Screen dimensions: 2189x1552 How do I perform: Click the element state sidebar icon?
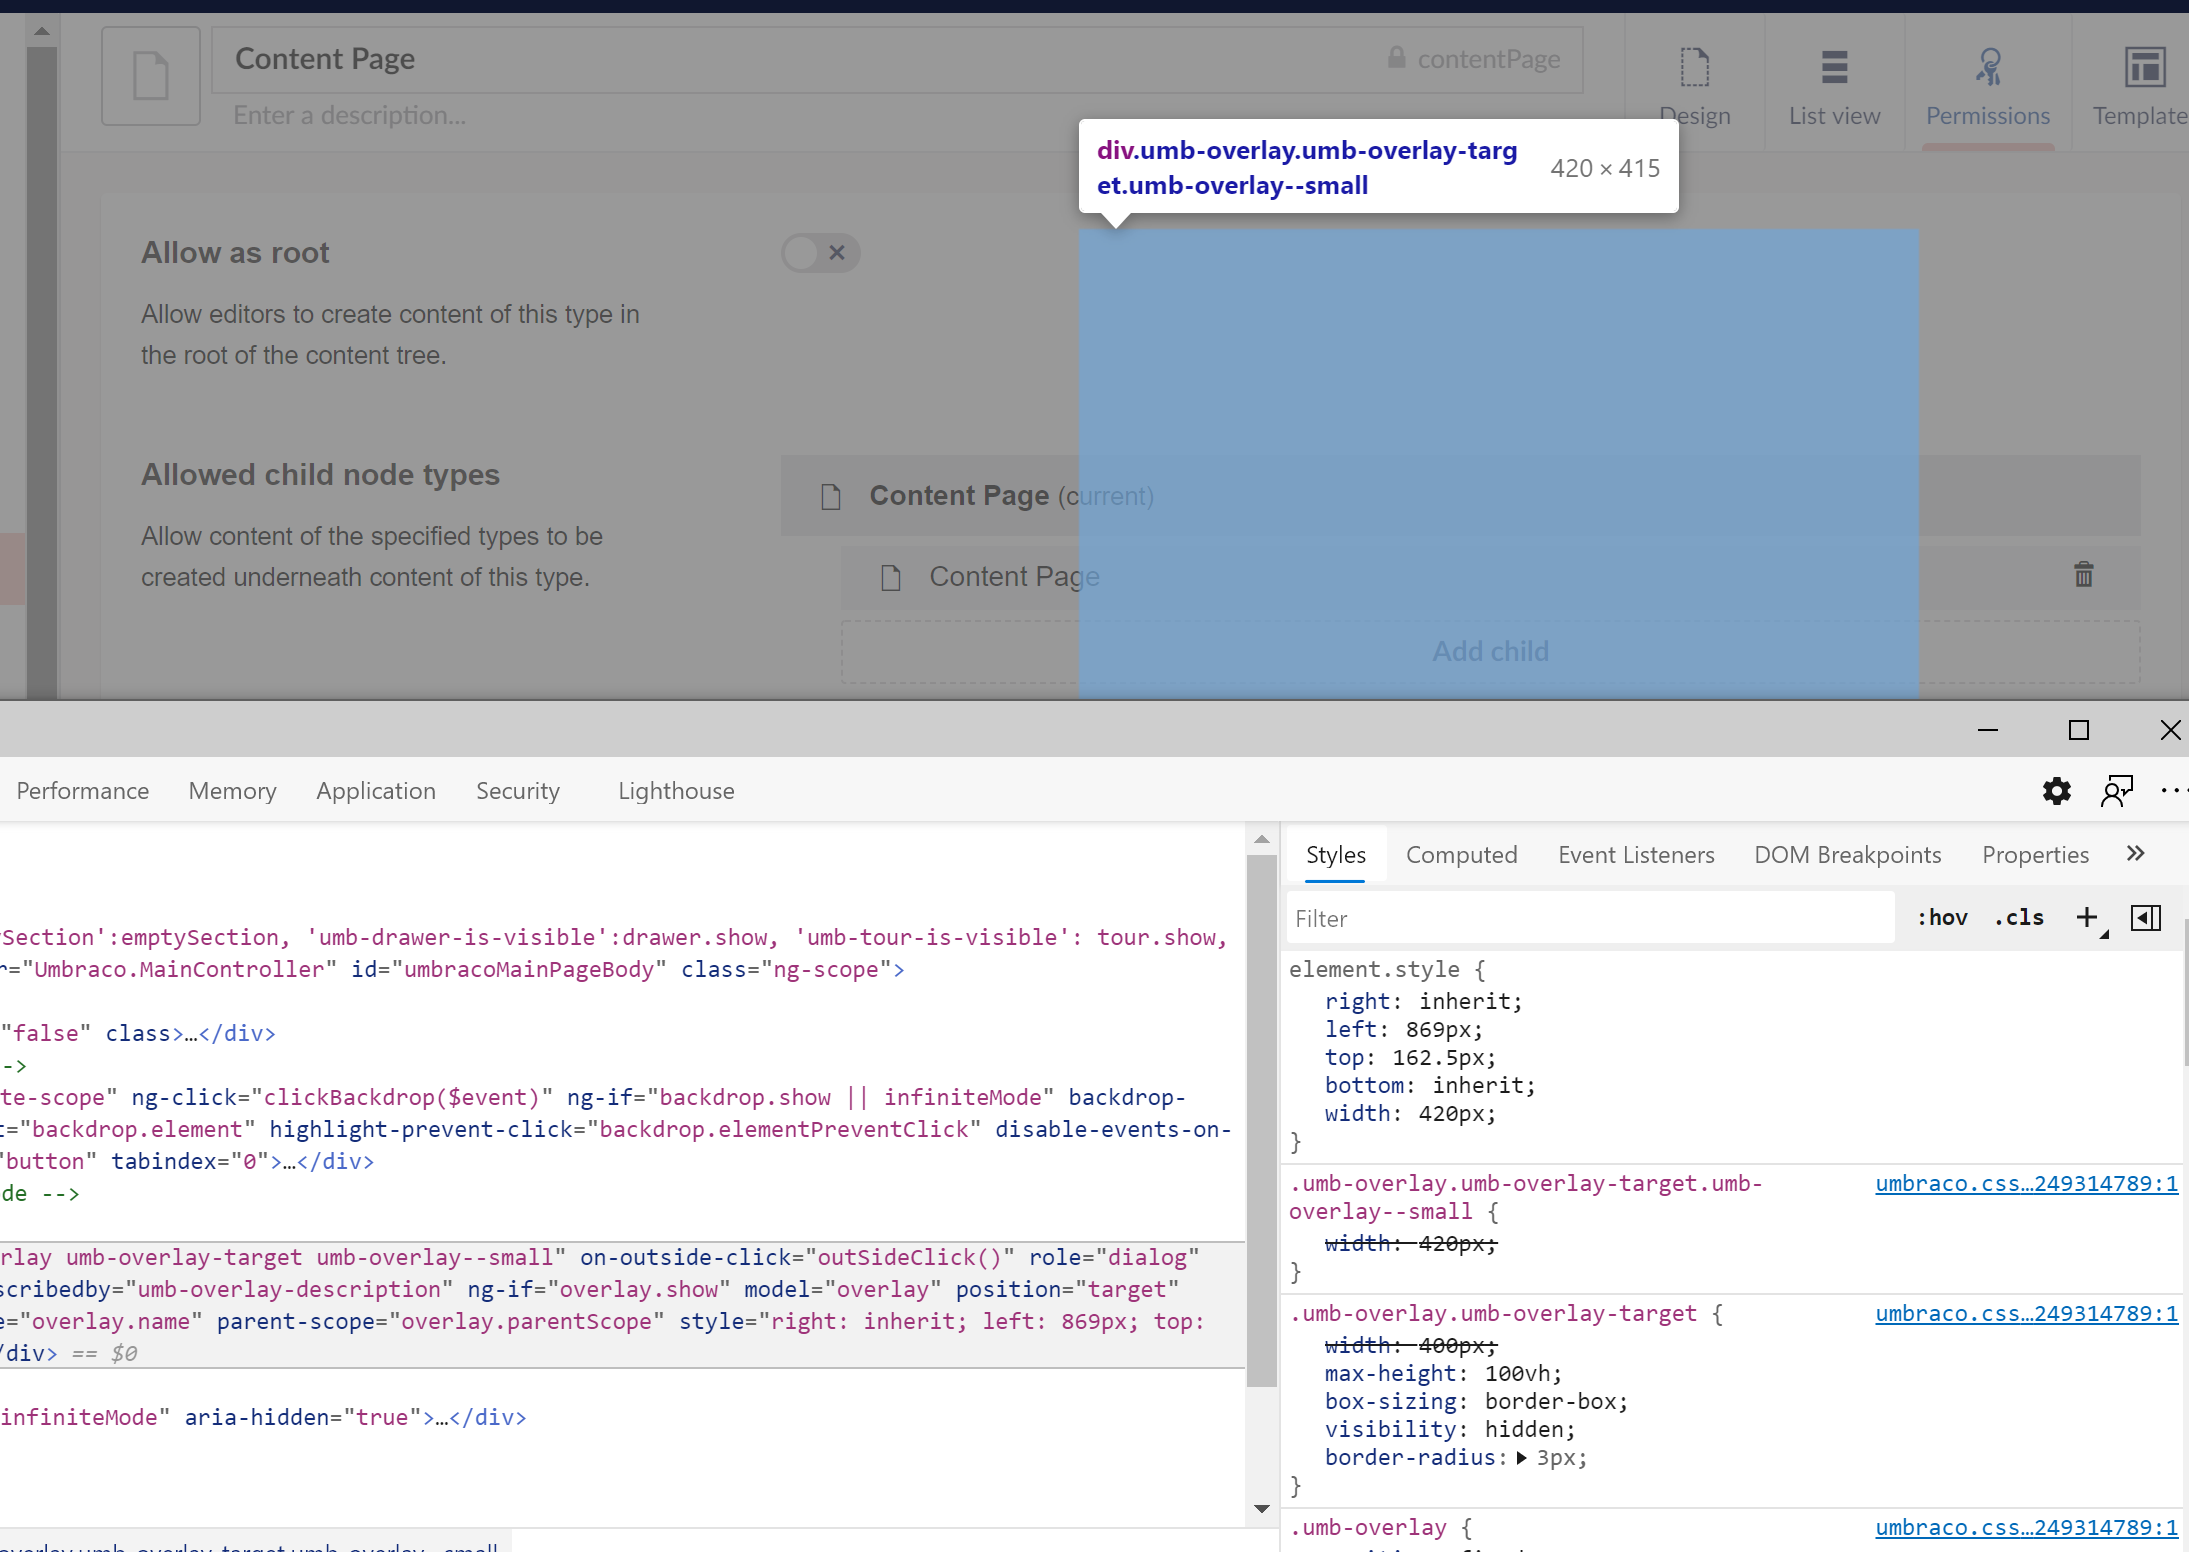point(2146,917)
